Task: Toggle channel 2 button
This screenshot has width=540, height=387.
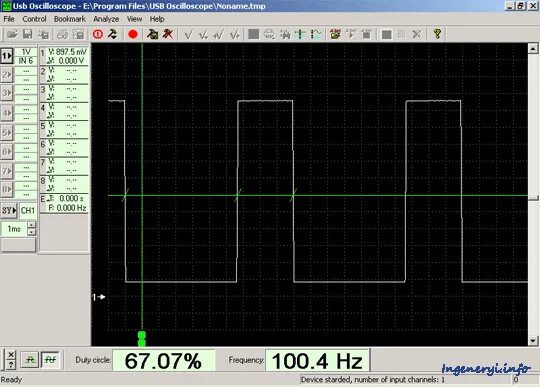Action: (7, 75)
